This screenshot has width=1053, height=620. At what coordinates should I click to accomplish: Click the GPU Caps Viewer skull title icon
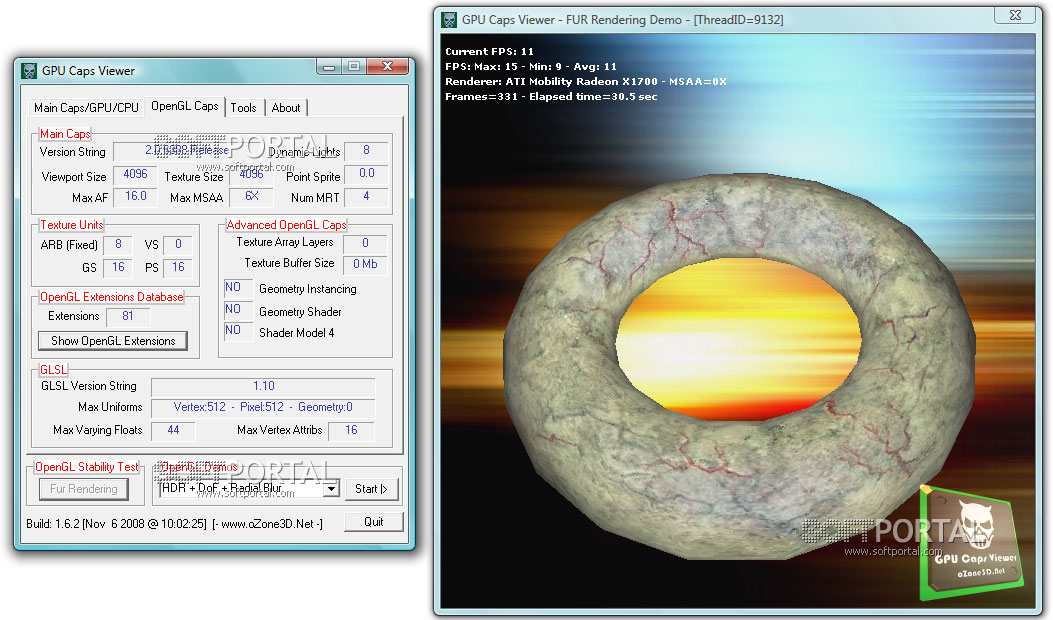[x=29, y=71]
